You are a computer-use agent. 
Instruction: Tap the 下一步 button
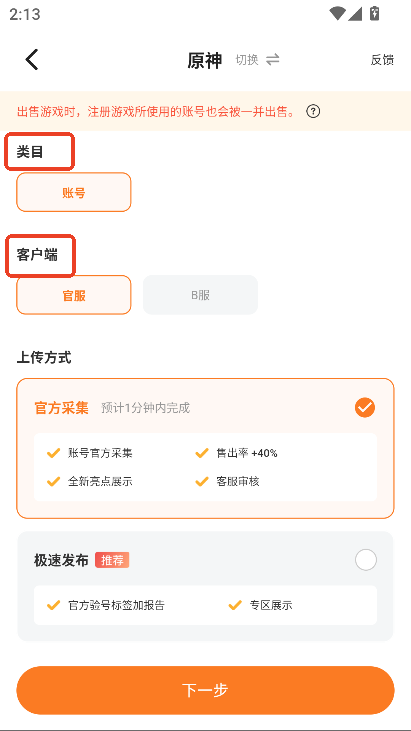(206, 690)
